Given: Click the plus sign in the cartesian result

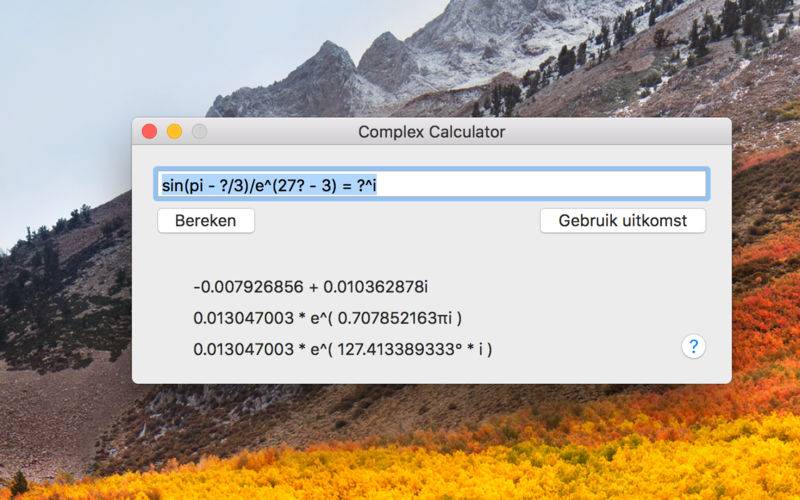Looking at the screenshot, I should click(x=313, y=287).
